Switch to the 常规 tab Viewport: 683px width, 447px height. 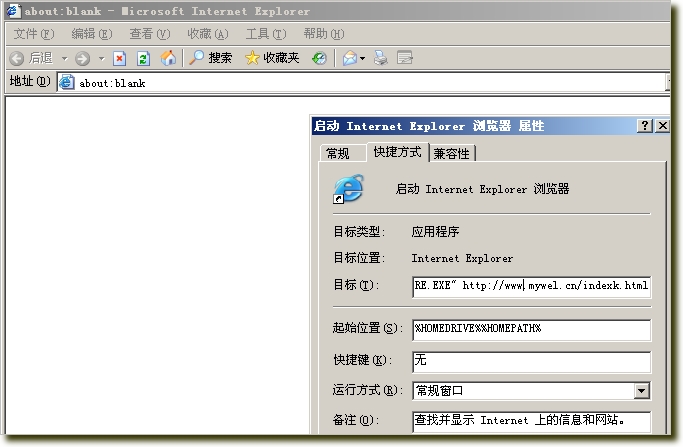(342, 153)
